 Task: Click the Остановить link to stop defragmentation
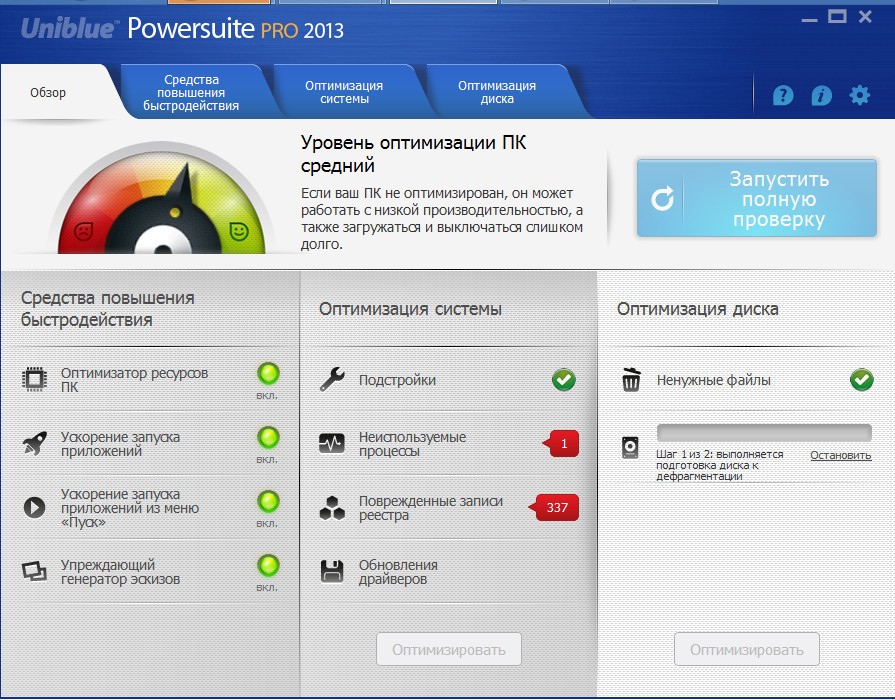tap(841, 455)
